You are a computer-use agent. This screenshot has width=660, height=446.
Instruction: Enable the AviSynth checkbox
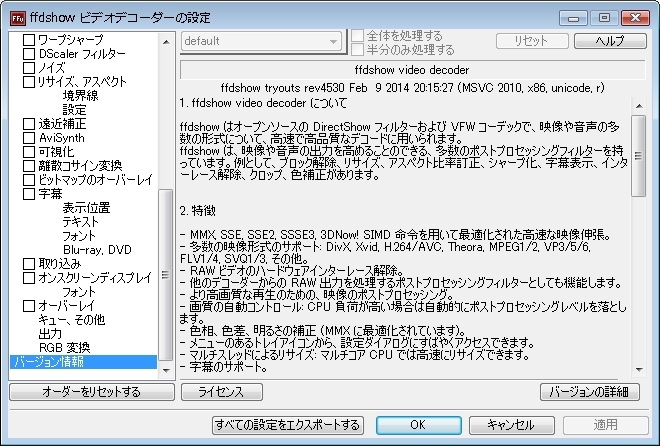[29, 138]
